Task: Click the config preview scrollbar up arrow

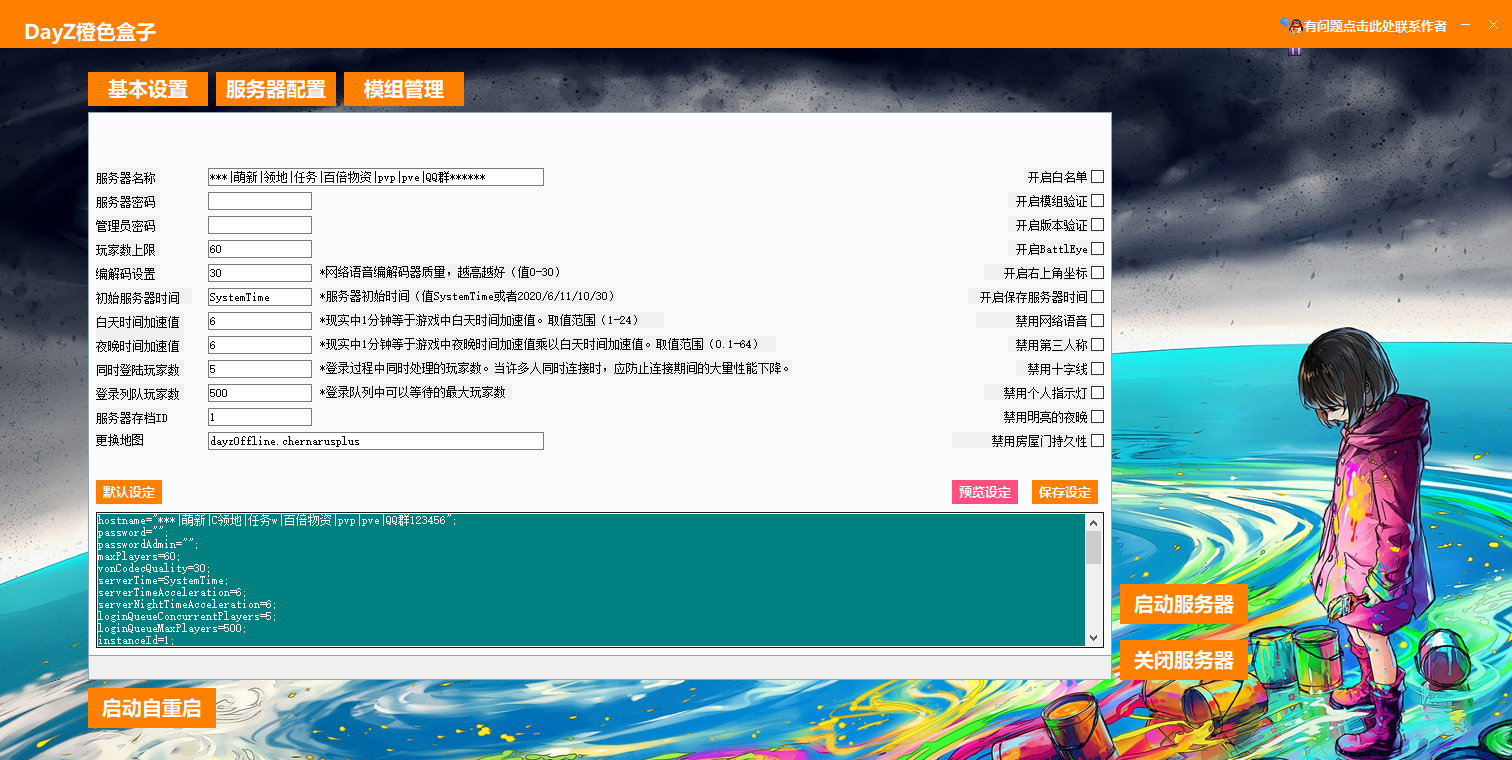Action: pyautogui.click(x=1094, y=522)
